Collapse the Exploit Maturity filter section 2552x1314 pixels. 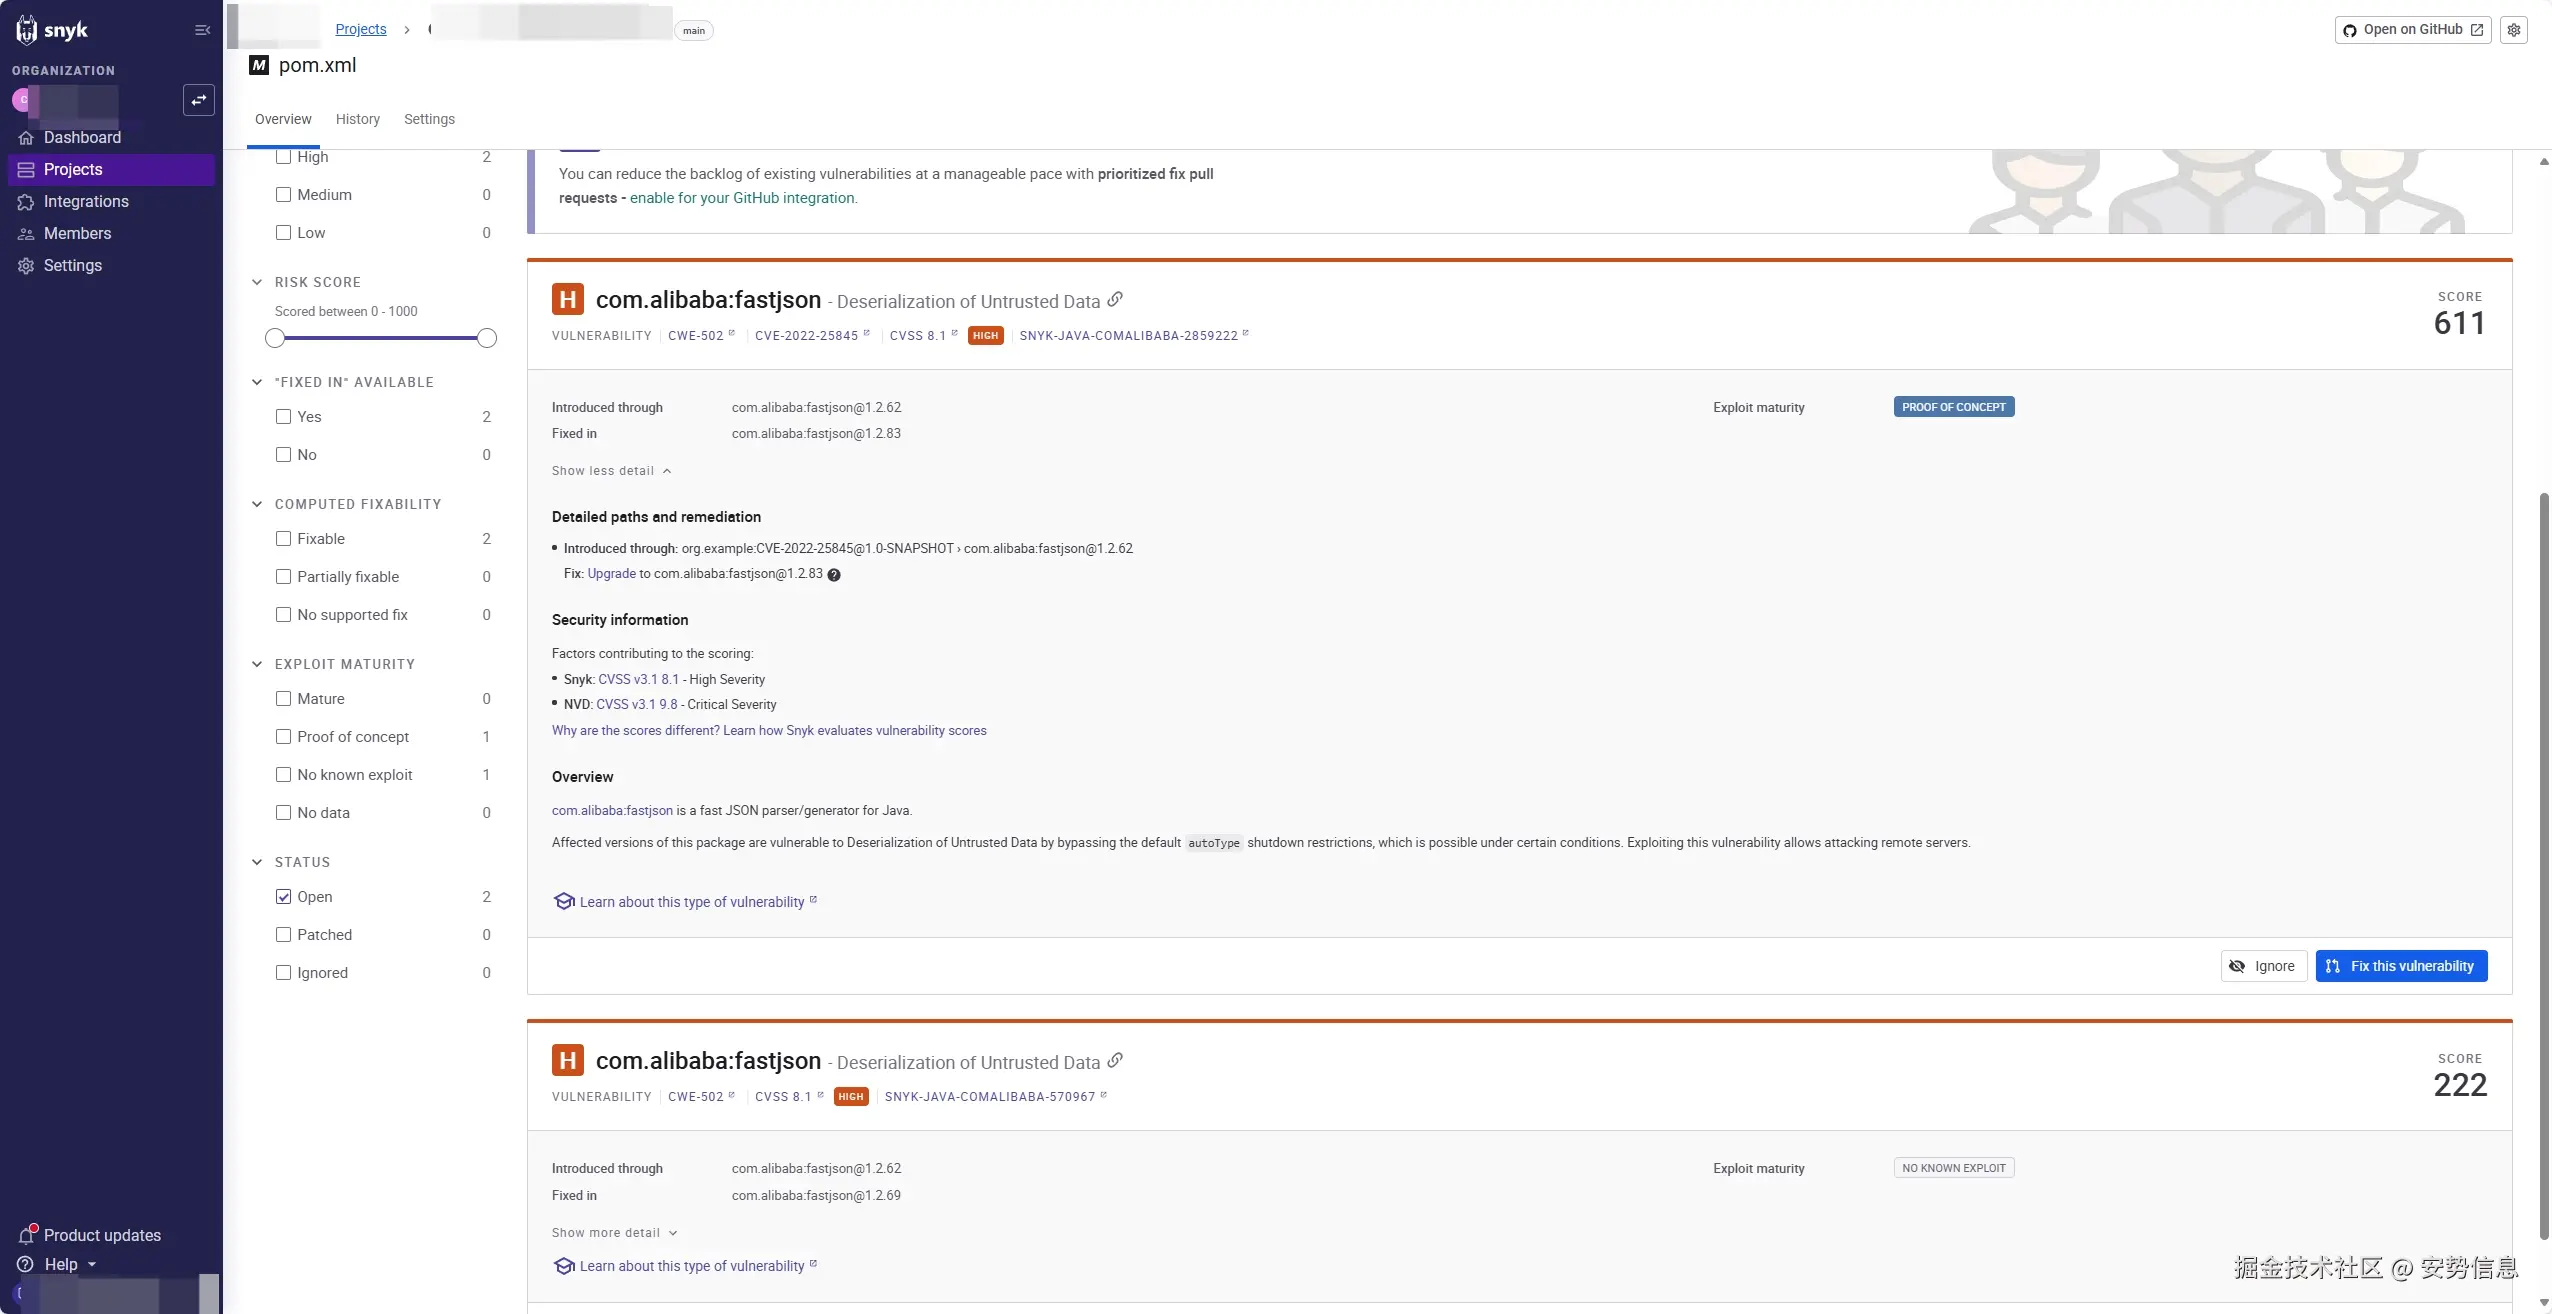(x=257, y=664)
